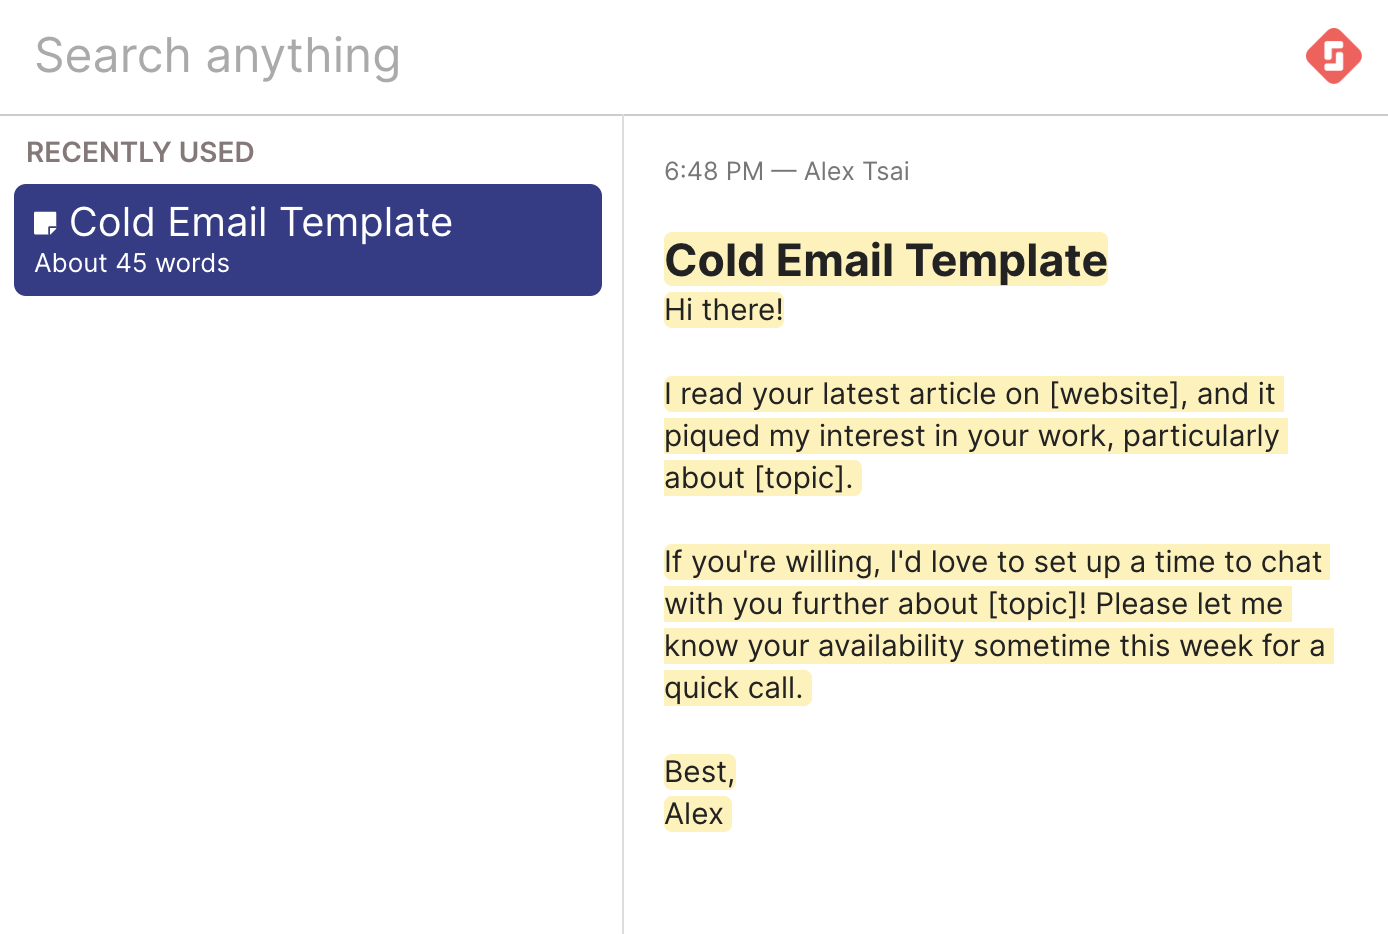This screenshot has width=1388, height=934.
Task: Click the highlighted signature Alex
Action: coord(695,813)
